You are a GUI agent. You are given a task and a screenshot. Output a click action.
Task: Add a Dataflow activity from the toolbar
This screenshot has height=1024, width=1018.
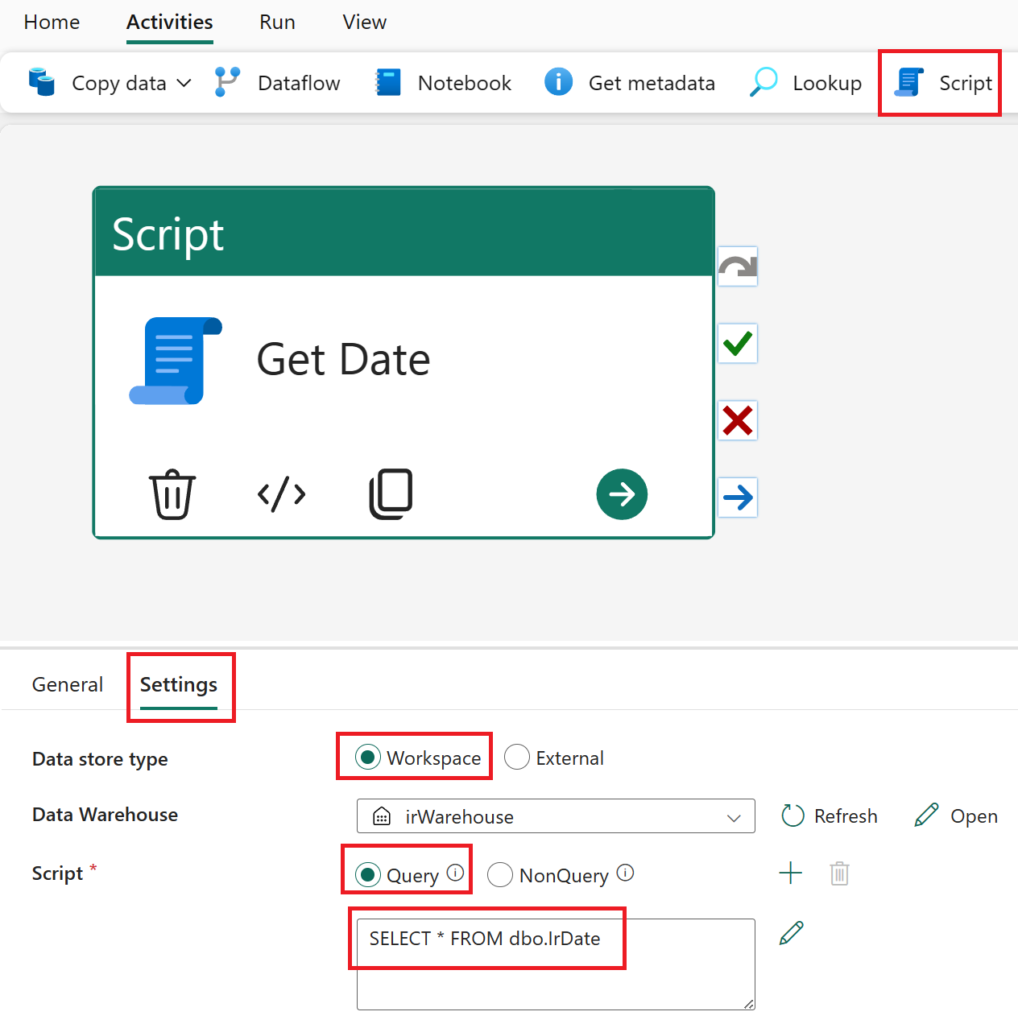coord(277,83)
